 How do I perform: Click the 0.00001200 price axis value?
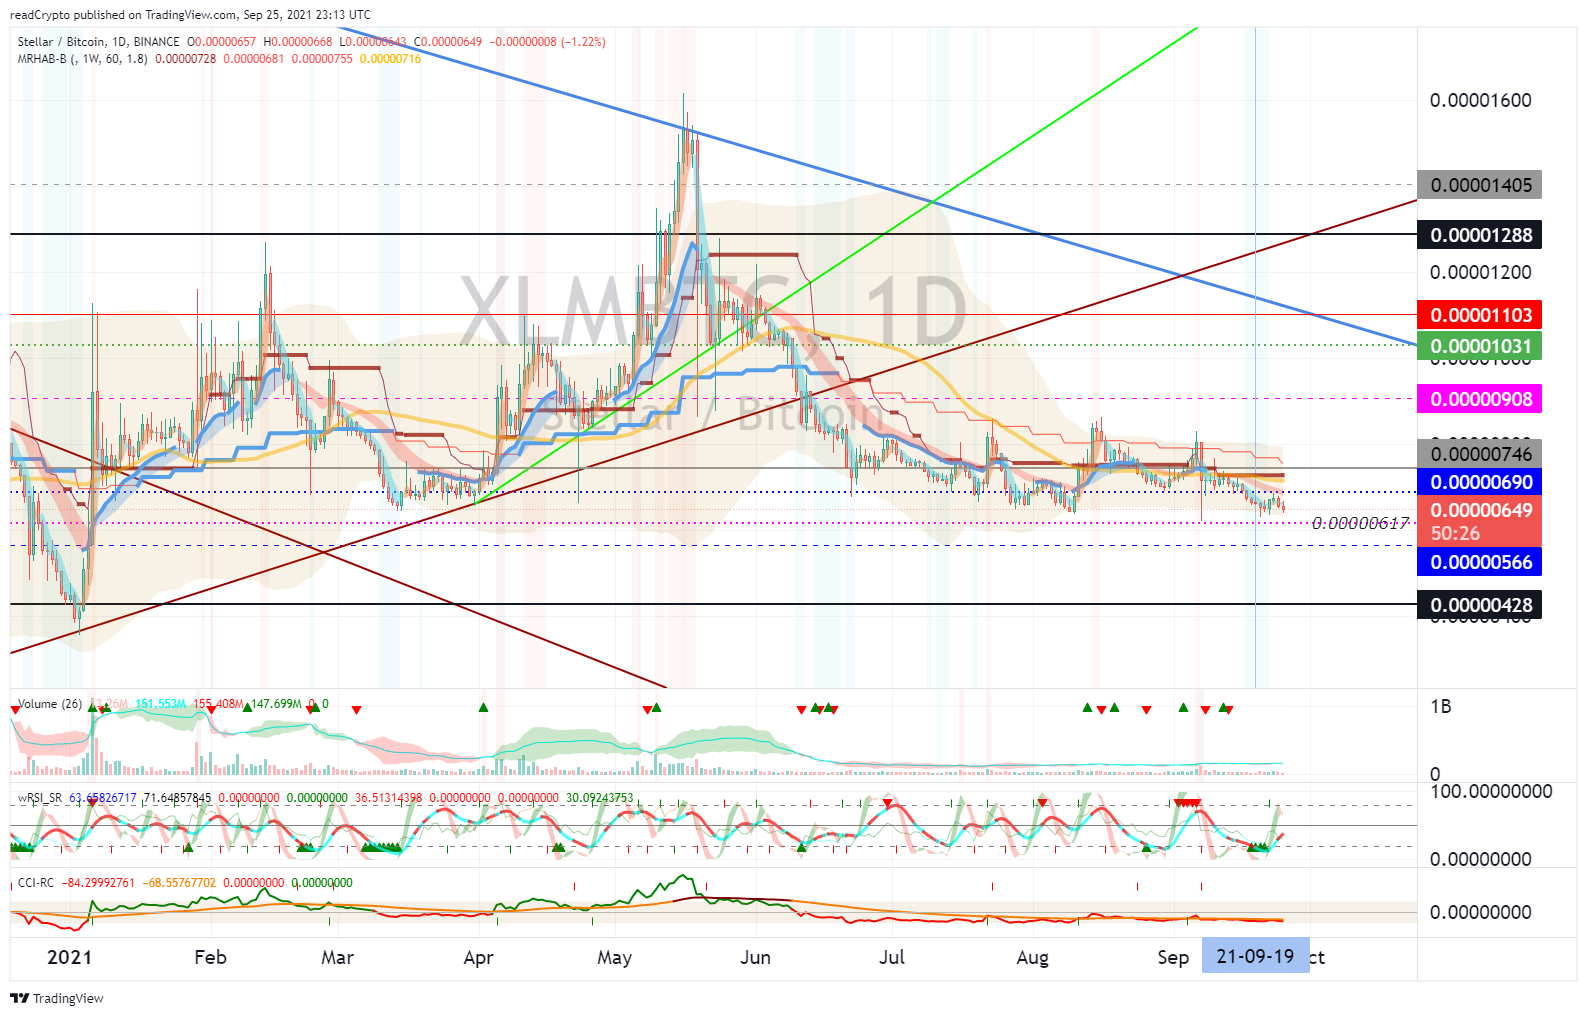(x=1480, y=272)
